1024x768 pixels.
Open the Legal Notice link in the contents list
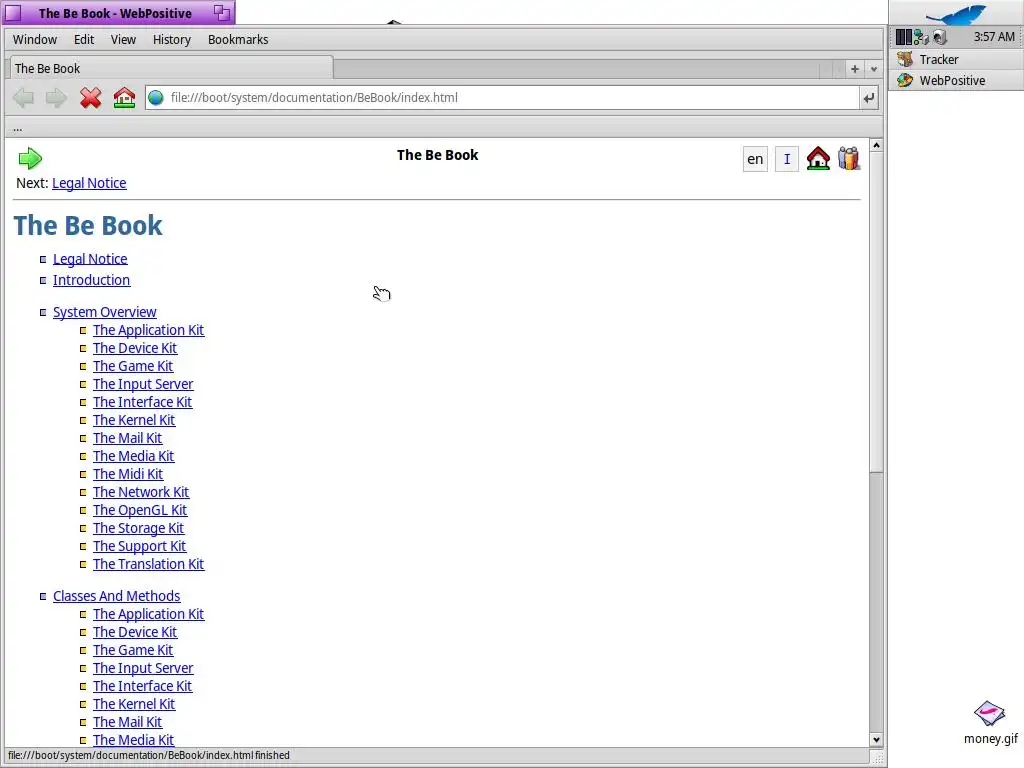(90, 259)
